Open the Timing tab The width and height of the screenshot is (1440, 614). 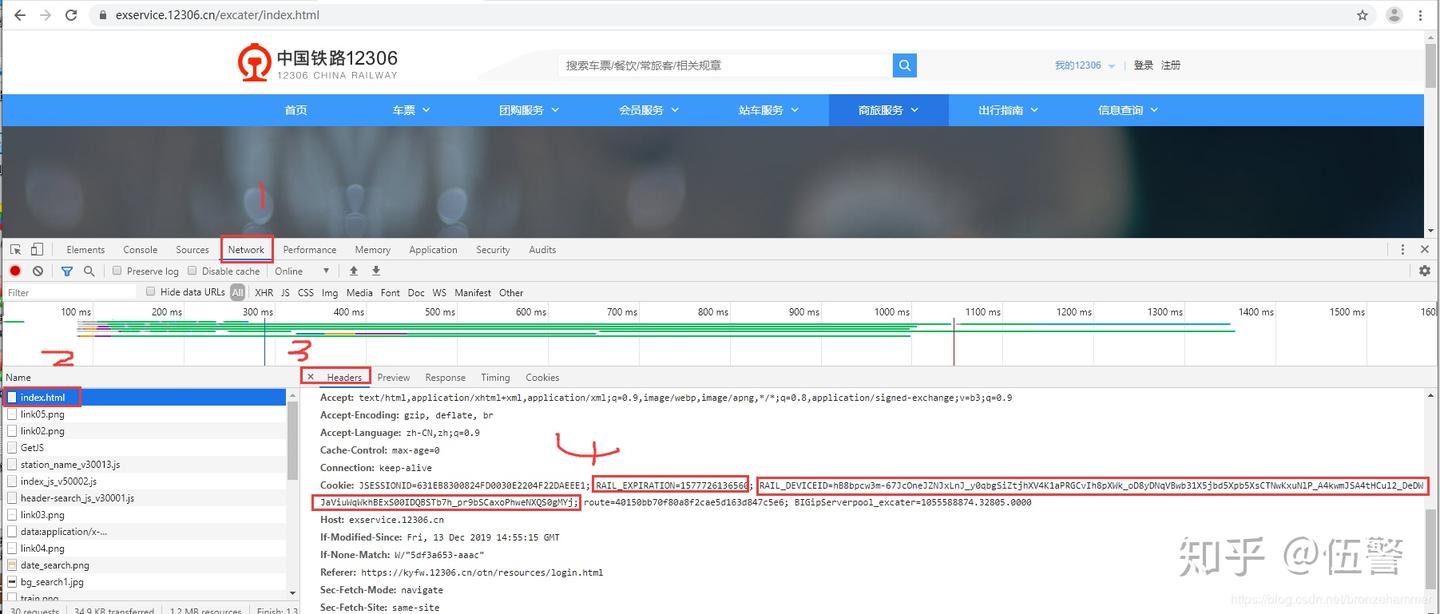(494, 377)
